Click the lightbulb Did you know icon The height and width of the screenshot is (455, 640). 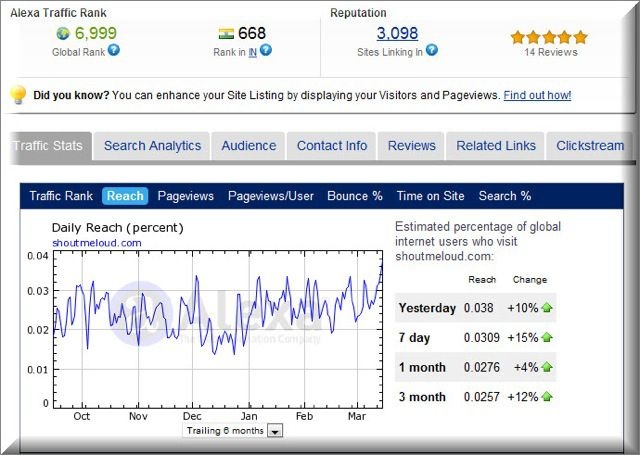coord(17,95)
